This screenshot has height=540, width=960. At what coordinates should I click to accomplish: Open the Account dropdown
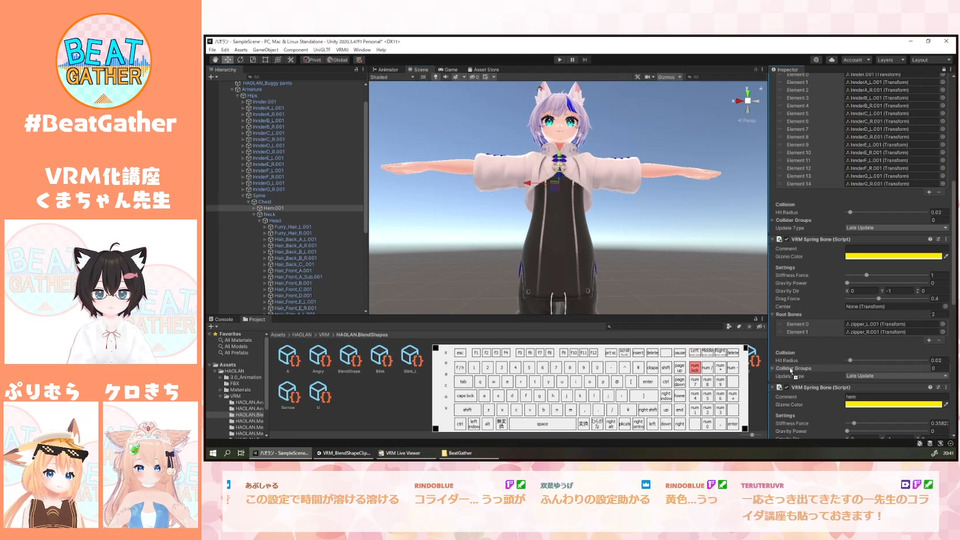856,60
